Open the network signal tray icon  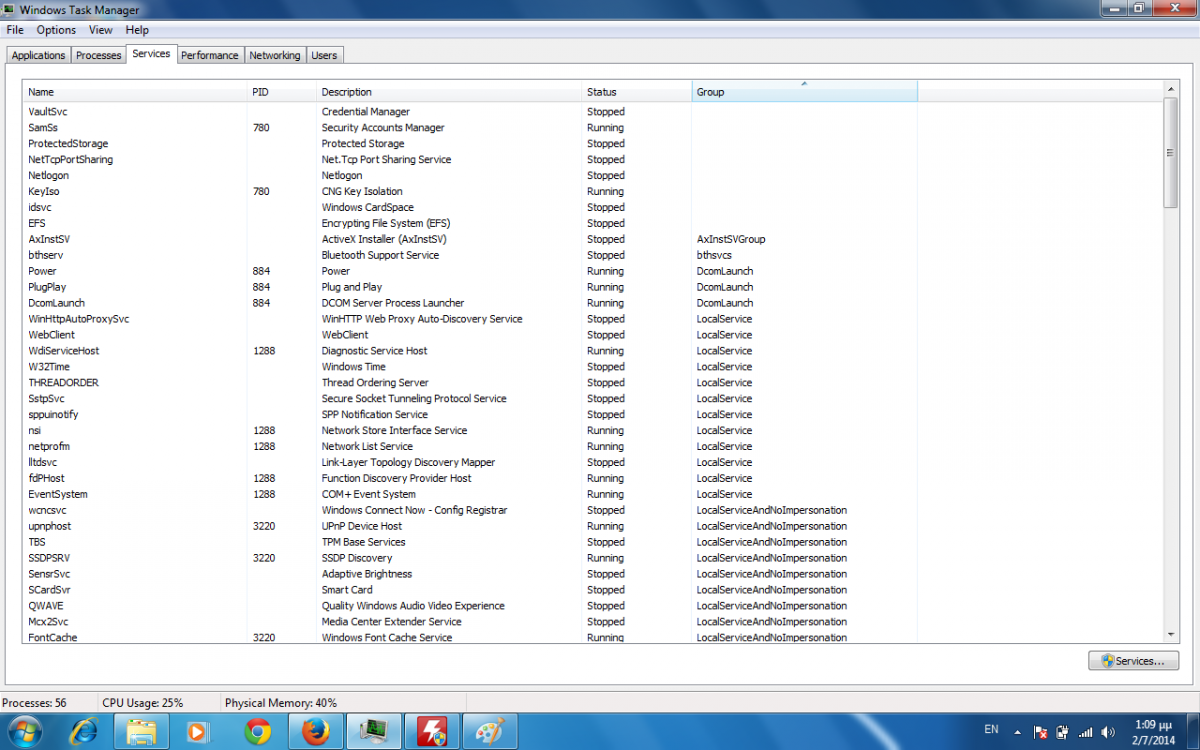pos(1085,732)
